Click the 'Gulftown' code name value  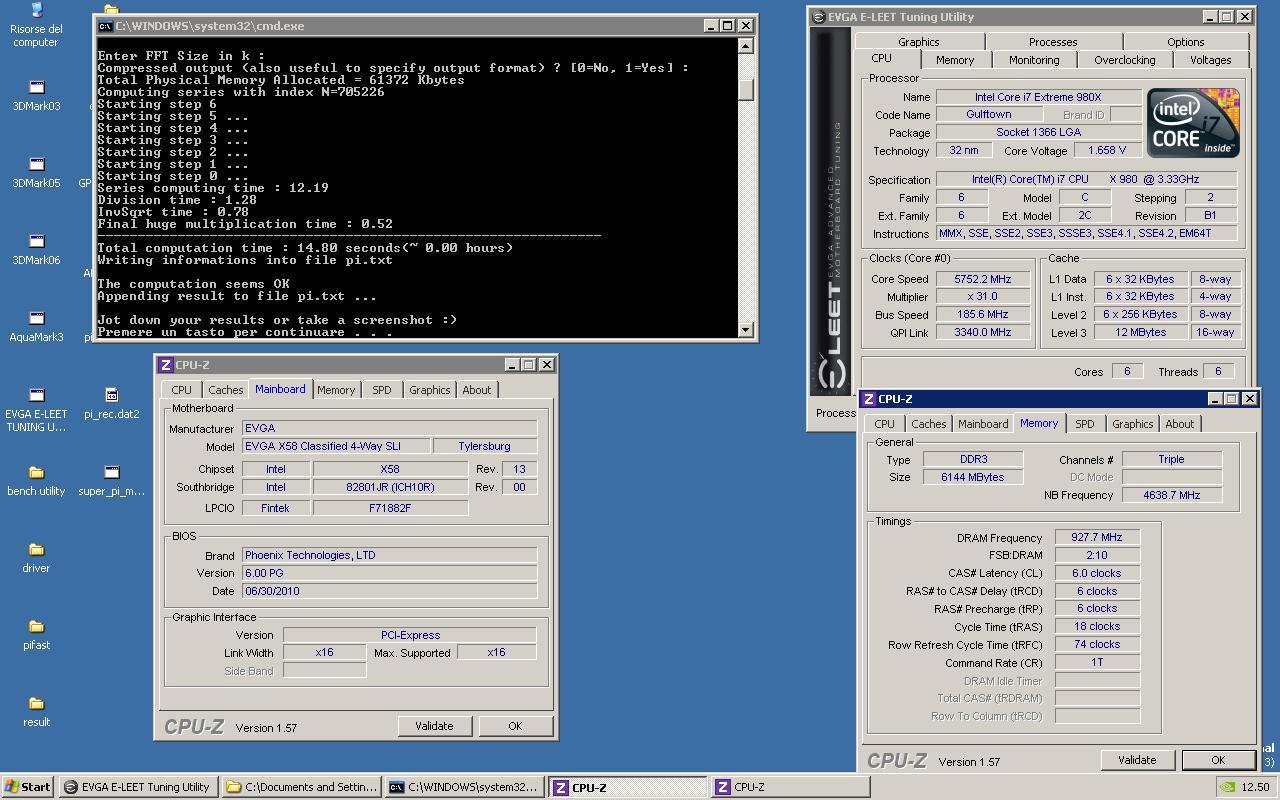pos(988,115)
